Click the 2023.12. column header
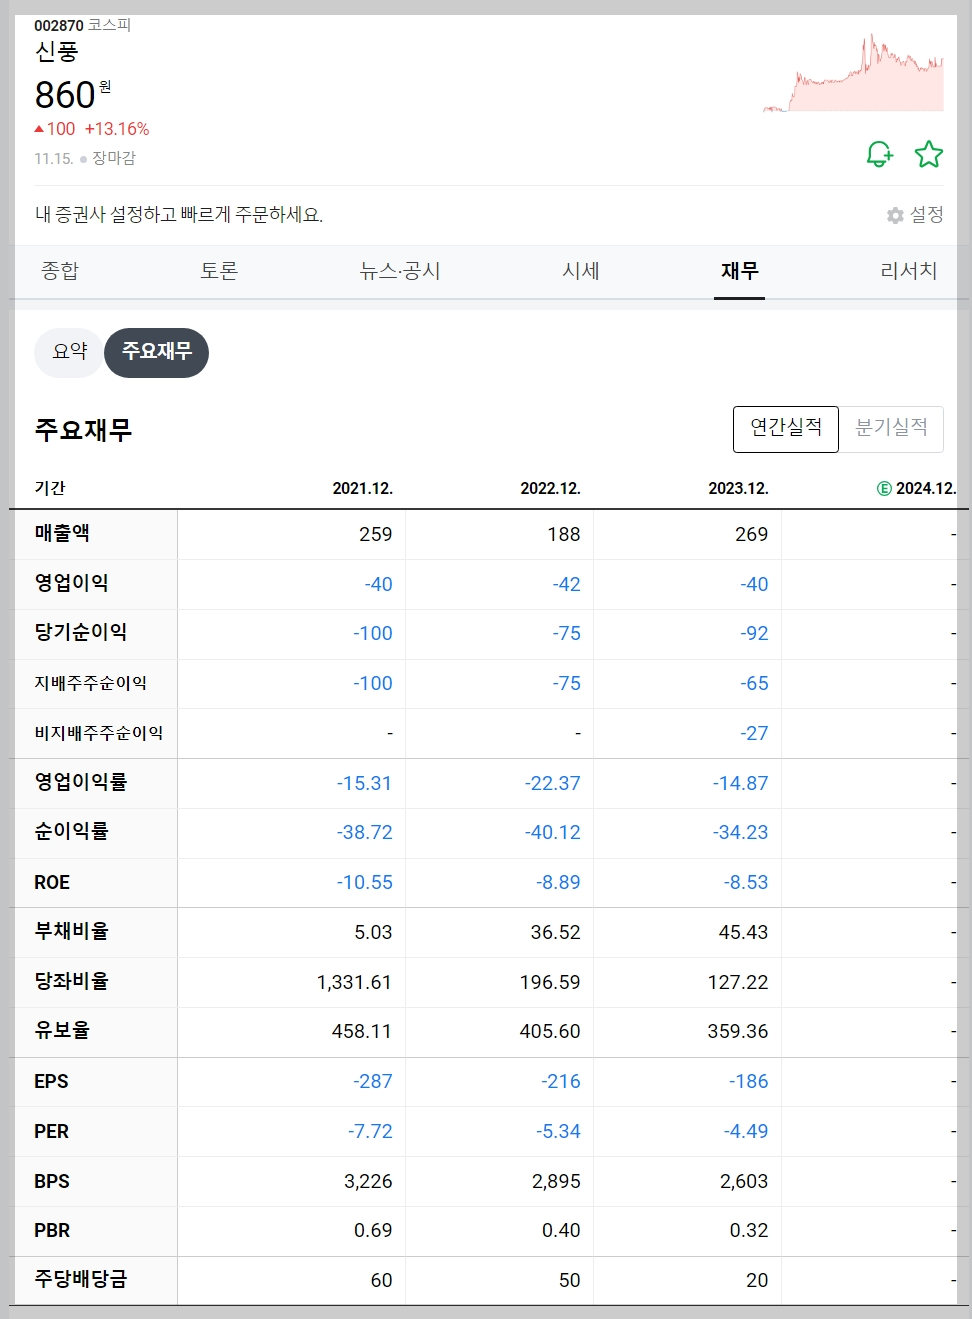 (x=739, y=488)
